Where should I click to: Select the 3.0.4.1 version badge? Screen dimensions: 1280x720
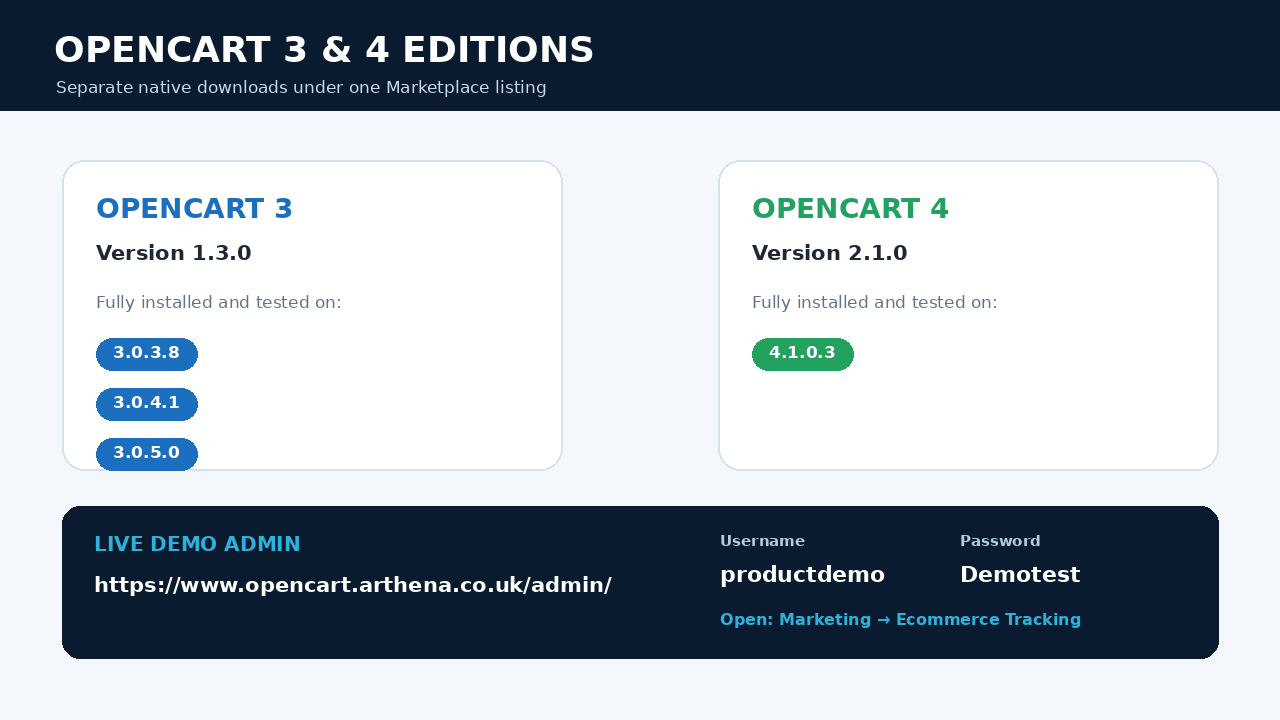147,404
